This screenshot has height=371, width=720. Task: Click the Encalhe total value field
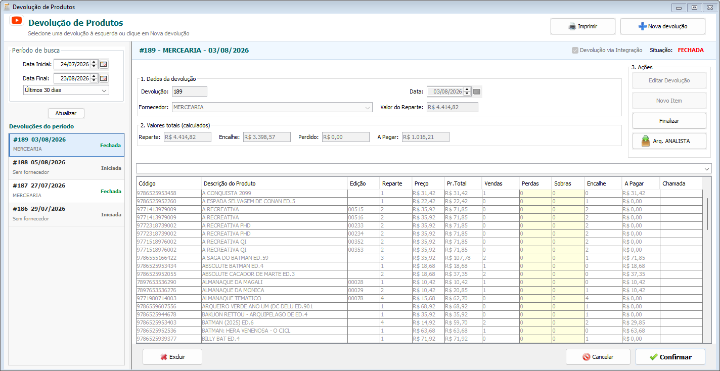(266, 137)
